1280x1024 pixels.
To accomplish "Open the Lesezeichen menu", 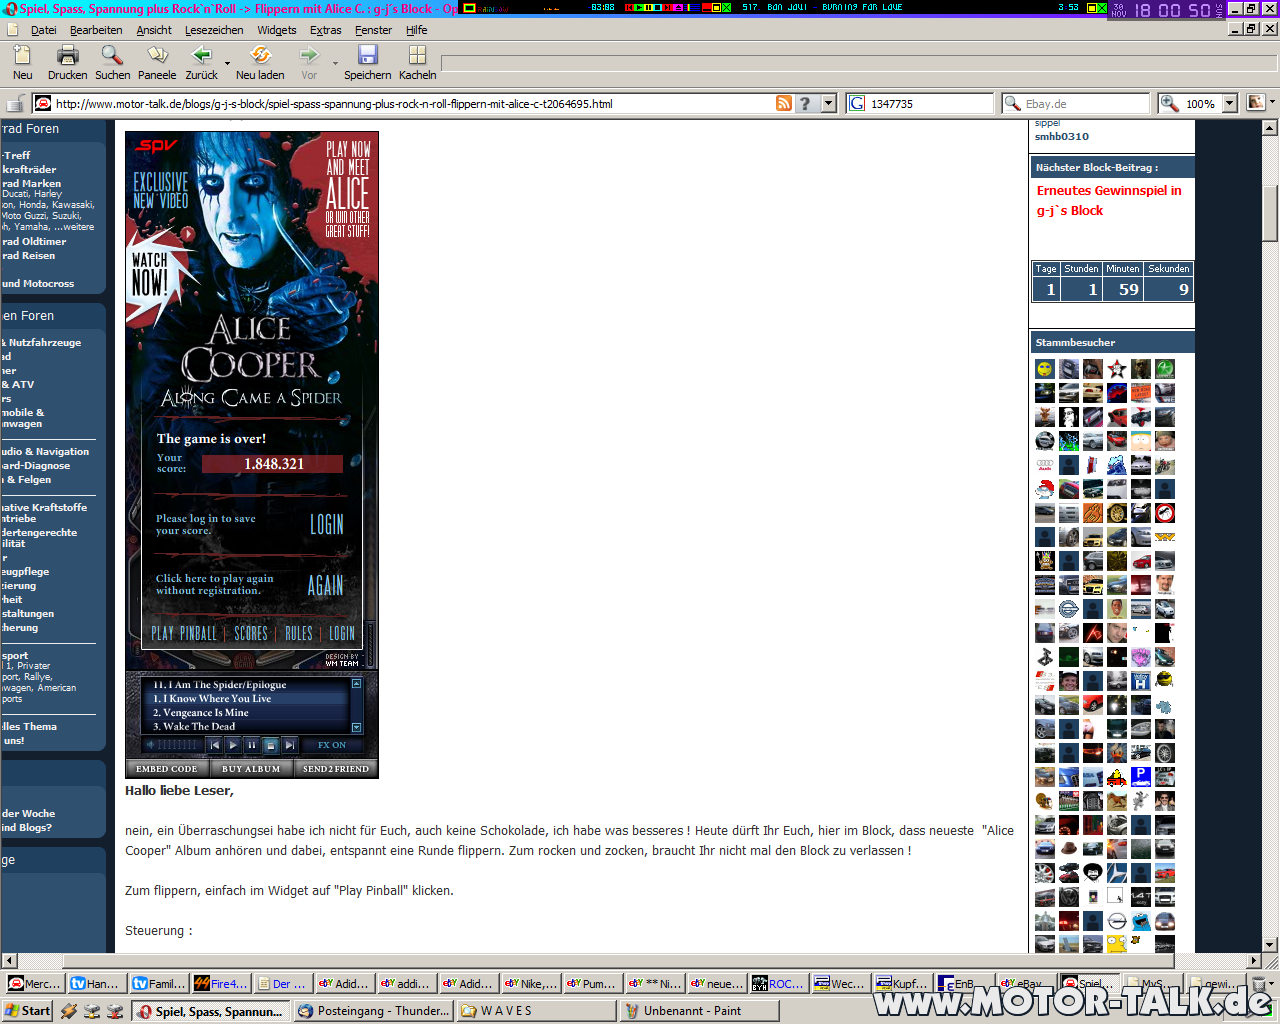I will 214,30.
